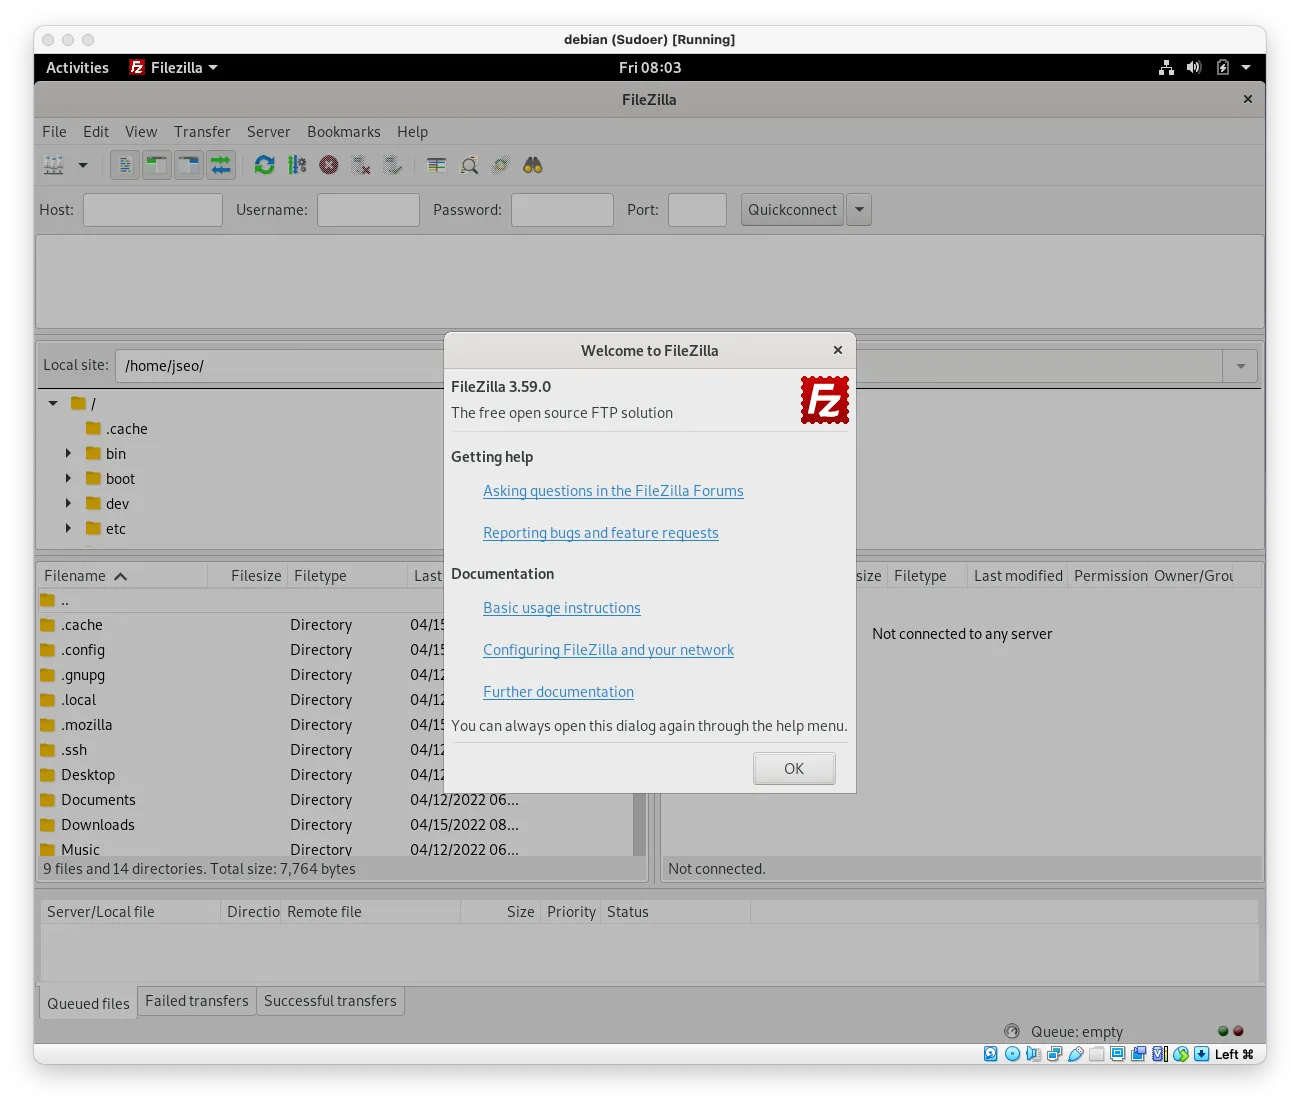1300x1106 pixels.
Task: Open the Site Manager icon
Action: click(x=54, y=165)
